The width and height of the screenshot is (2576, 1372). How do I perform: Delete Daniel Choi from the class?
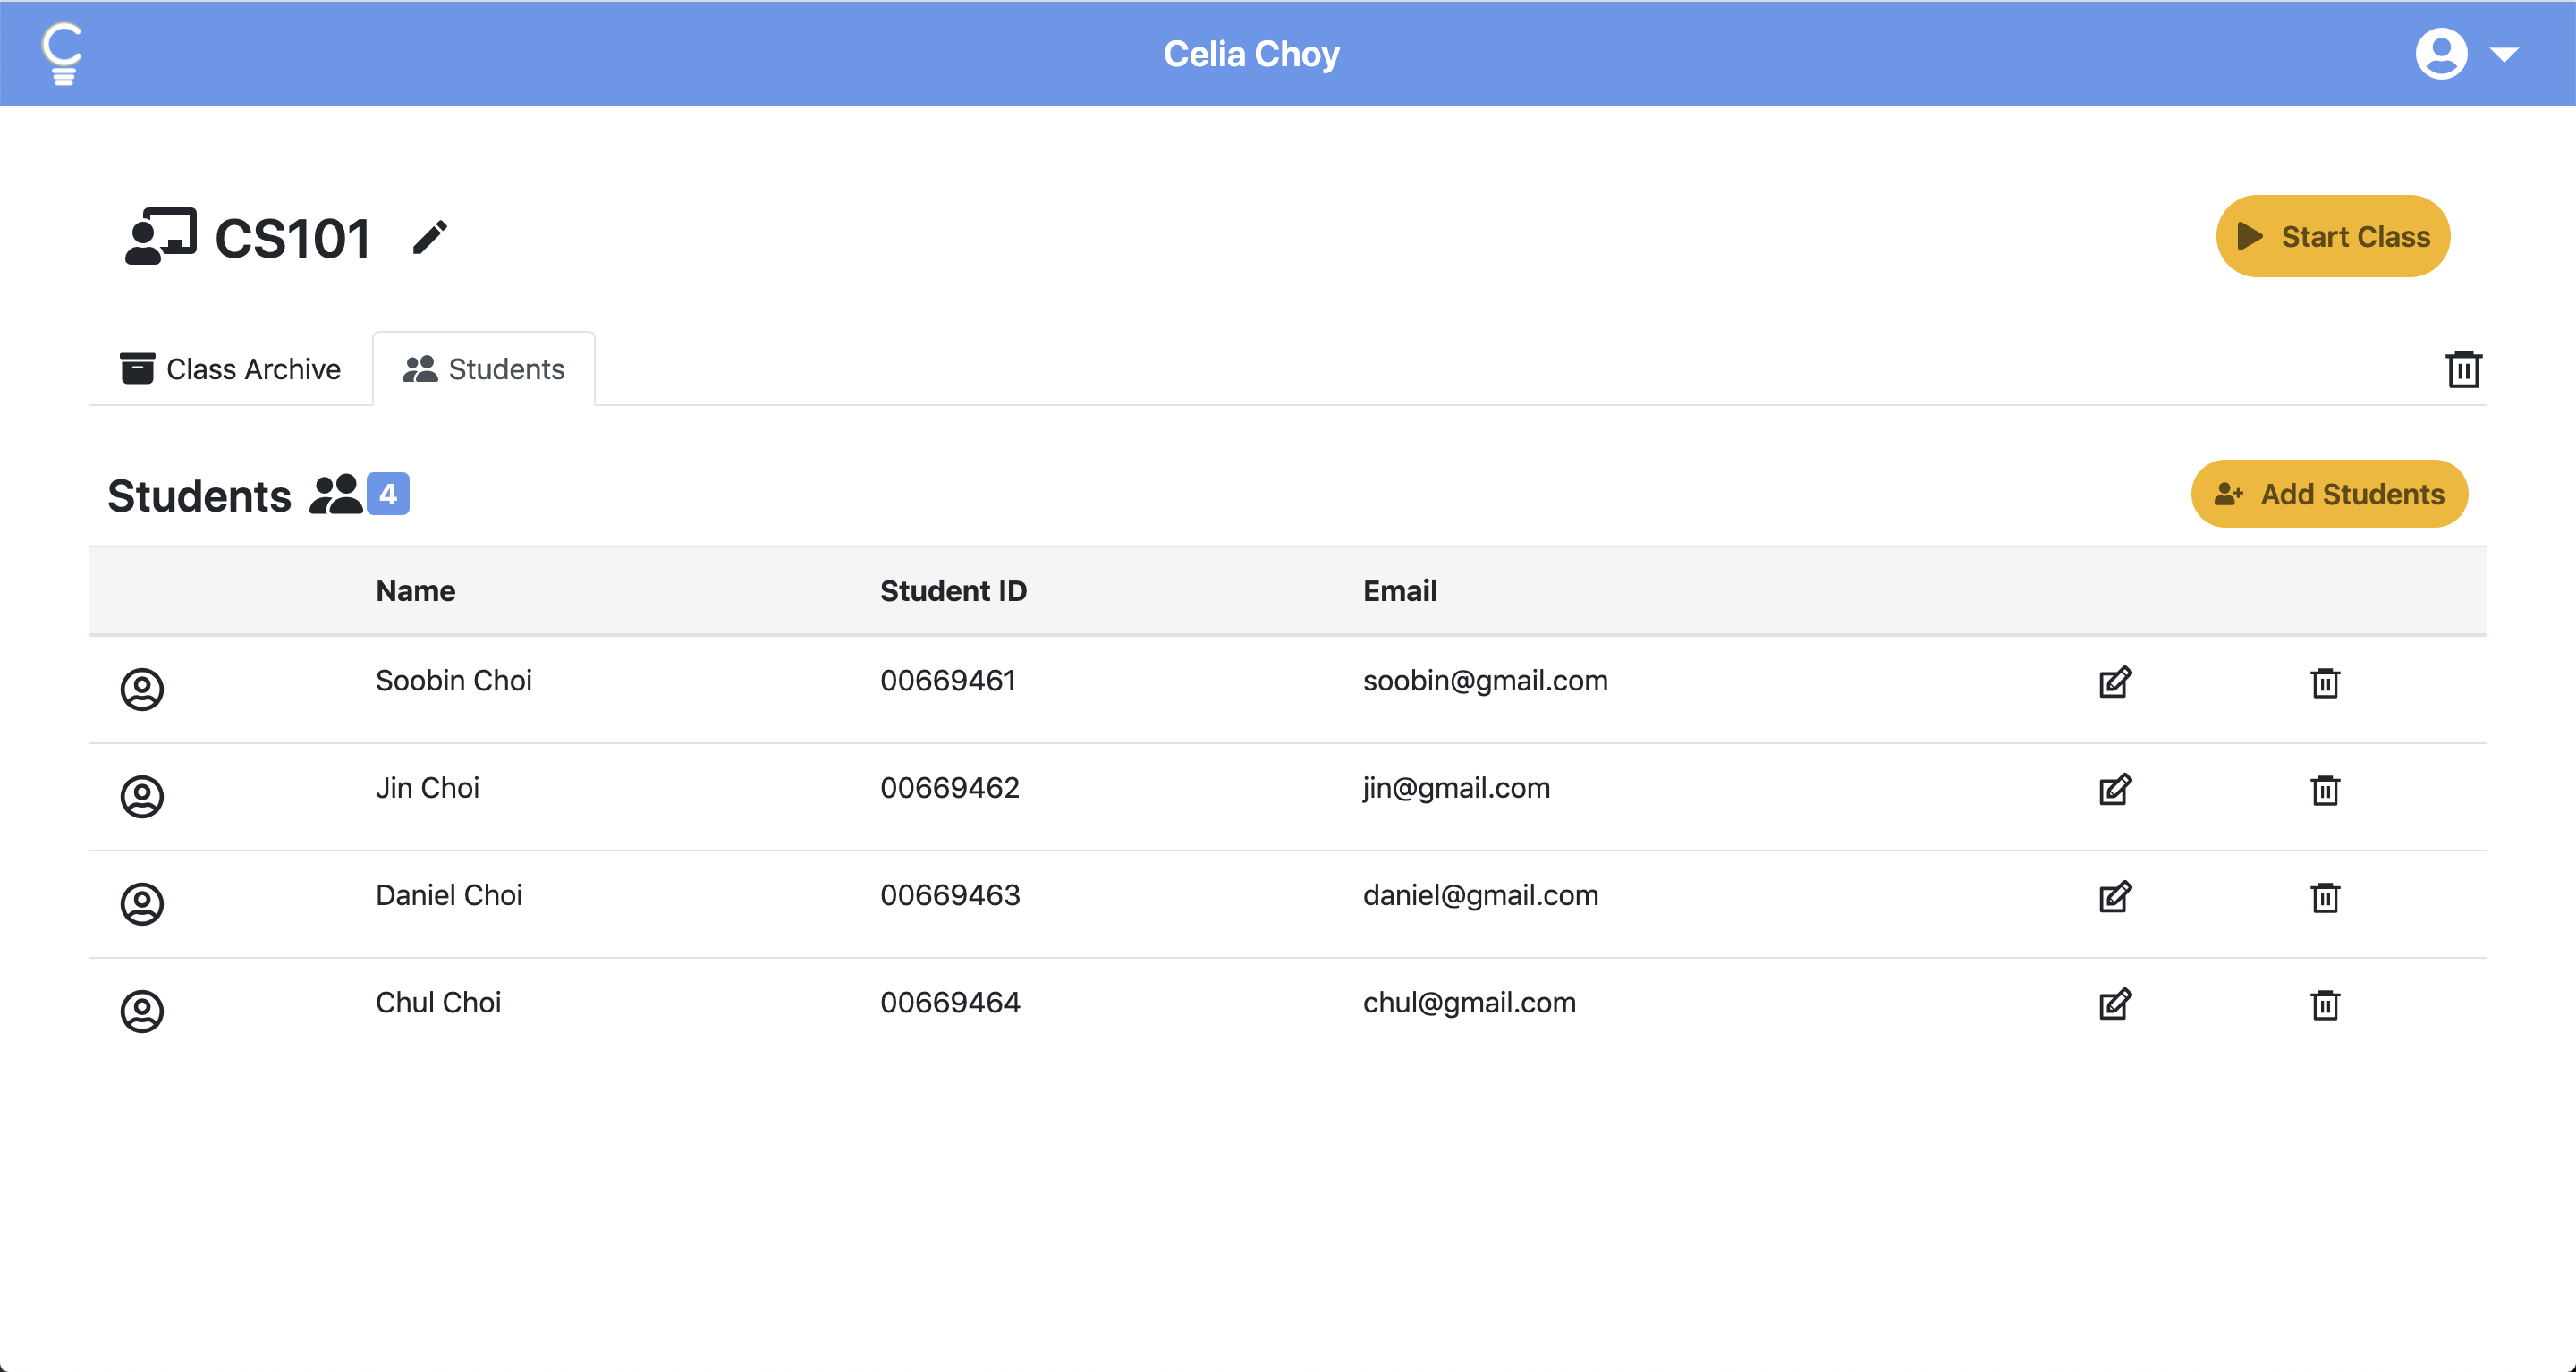pos(2324,897)
